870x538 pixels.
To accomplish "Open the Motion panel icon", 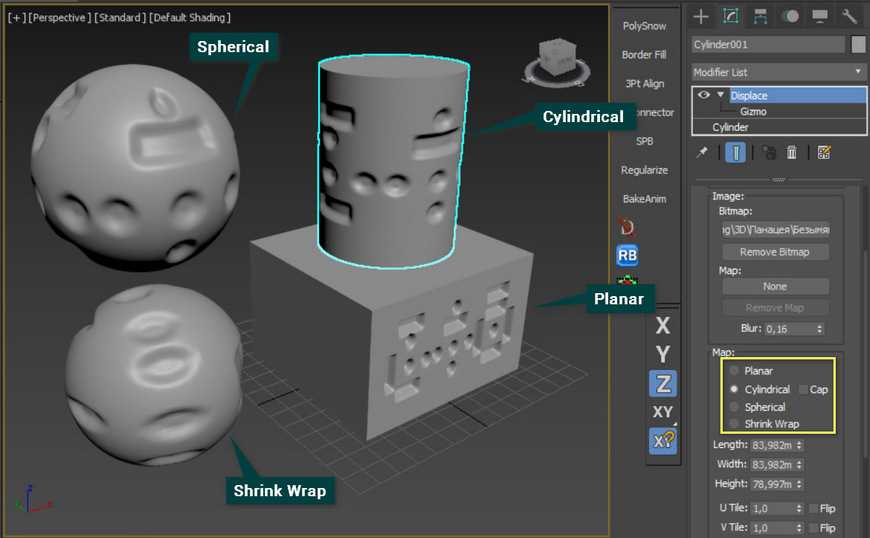I will coord(790,16).
